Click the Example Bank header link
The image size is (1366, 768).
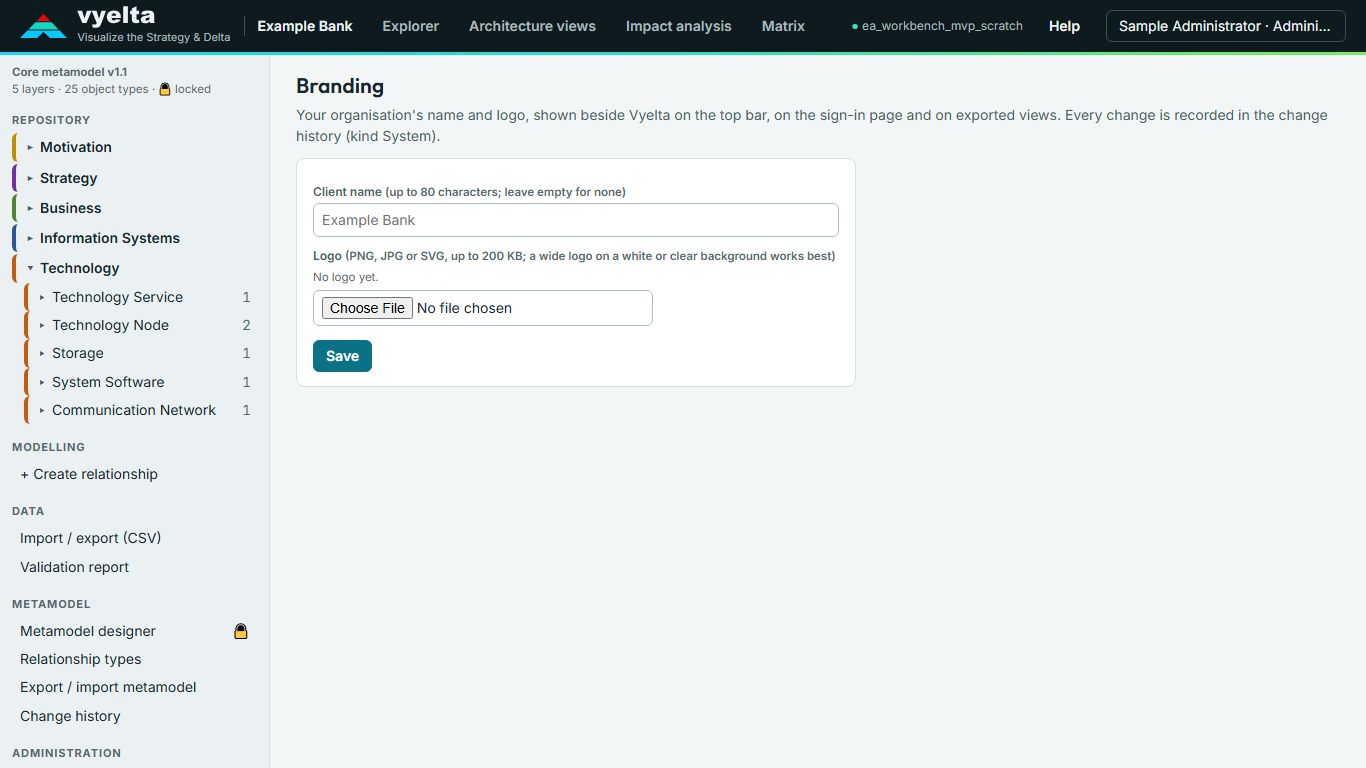click(305, 26)
